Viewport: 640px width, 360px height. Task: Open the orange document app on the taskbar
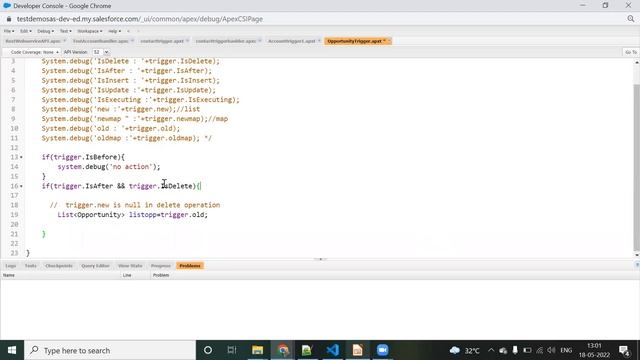[358, 350]
